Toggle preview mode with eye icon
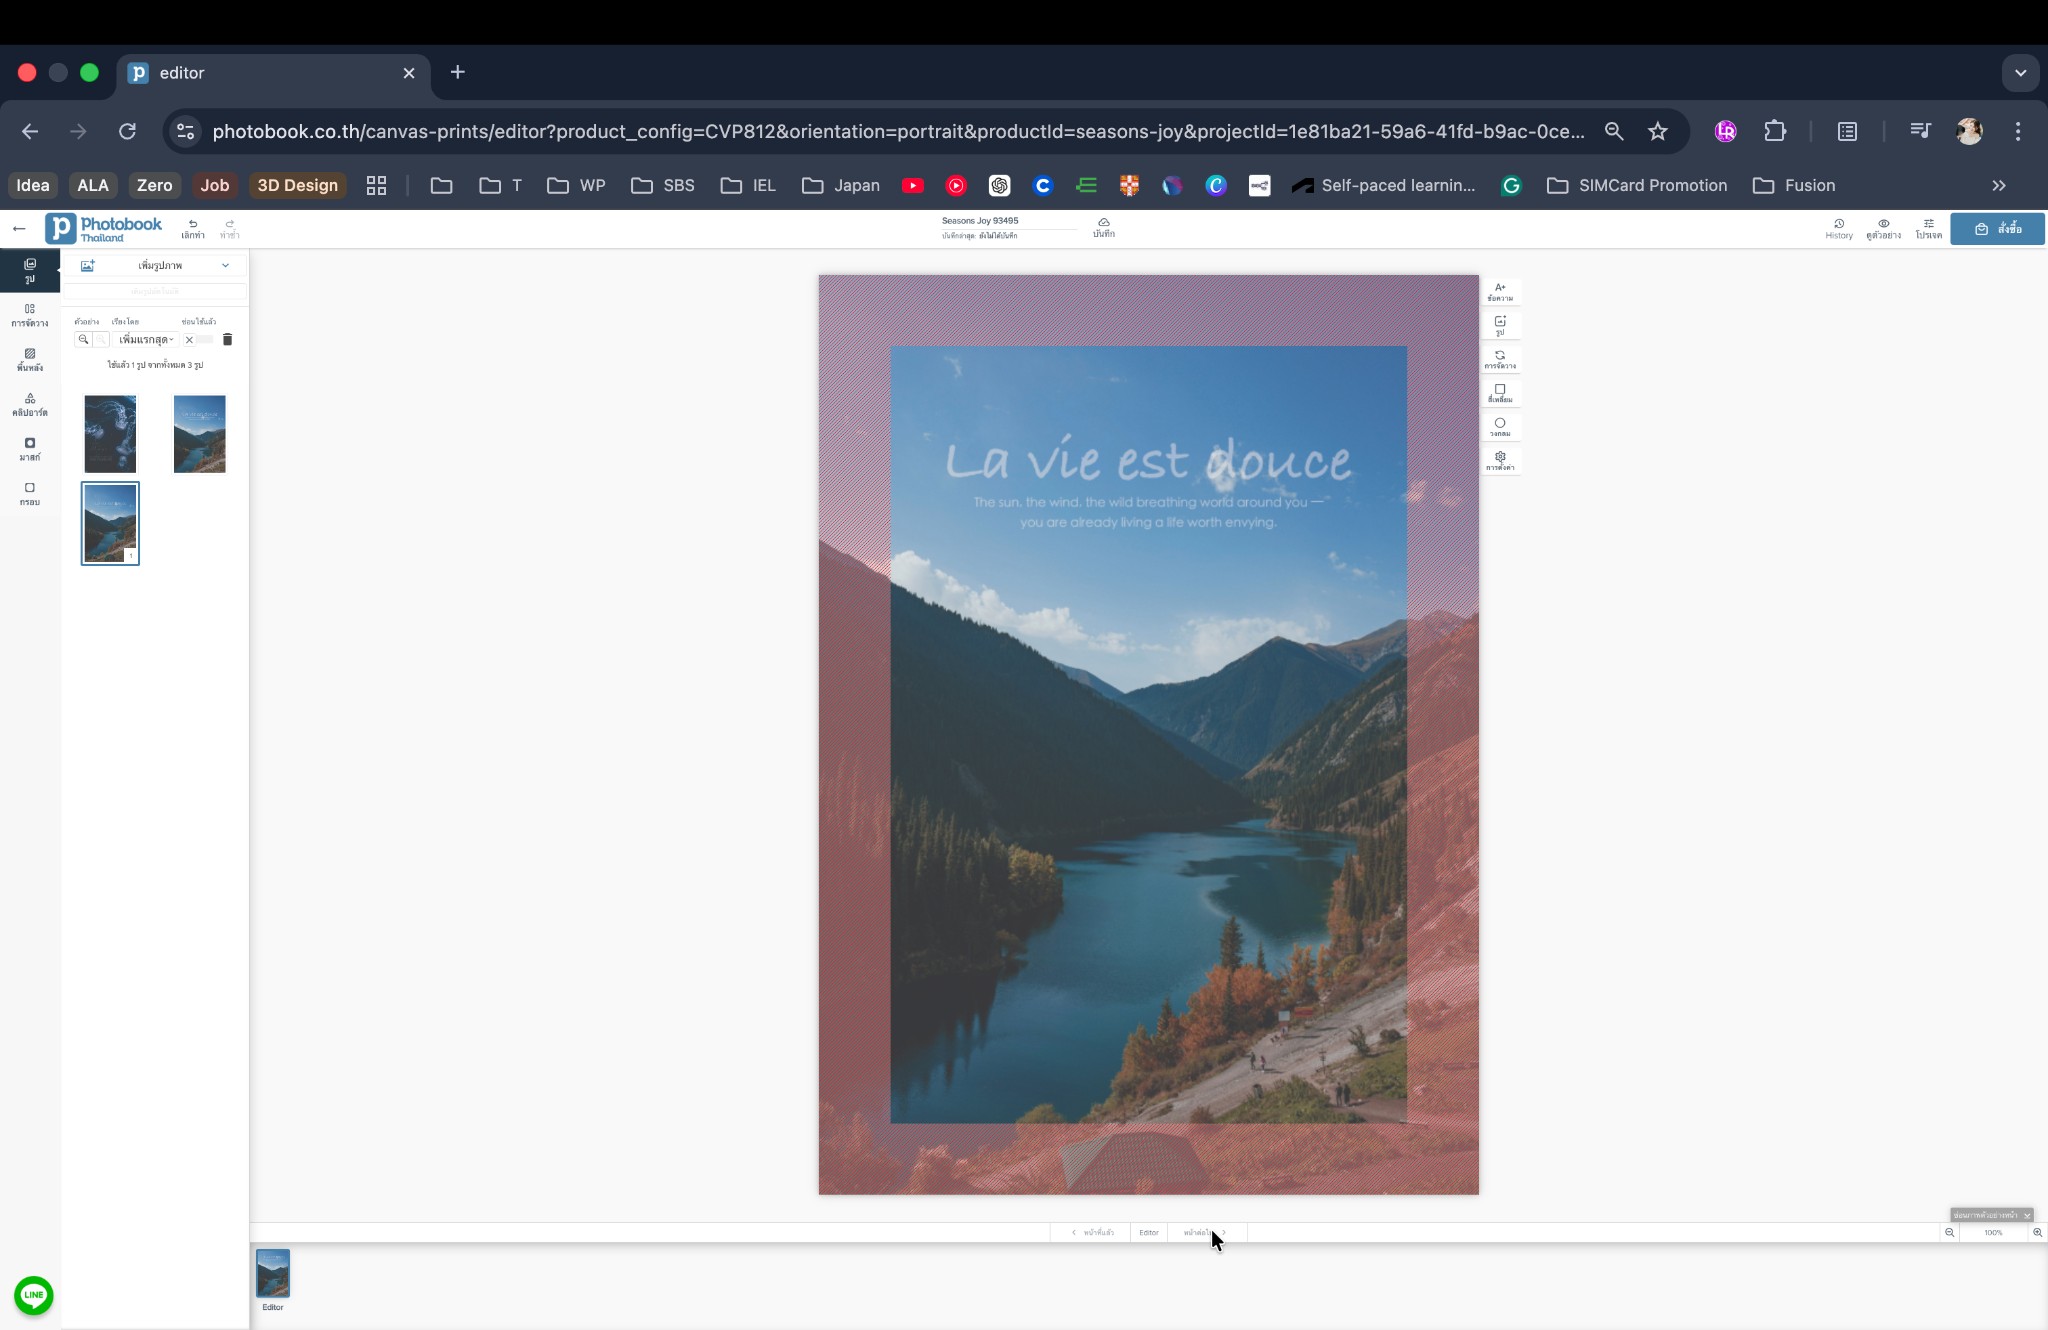Image resolution: width=2048 pixels, height=1330 pixels. pos(1883,229)
